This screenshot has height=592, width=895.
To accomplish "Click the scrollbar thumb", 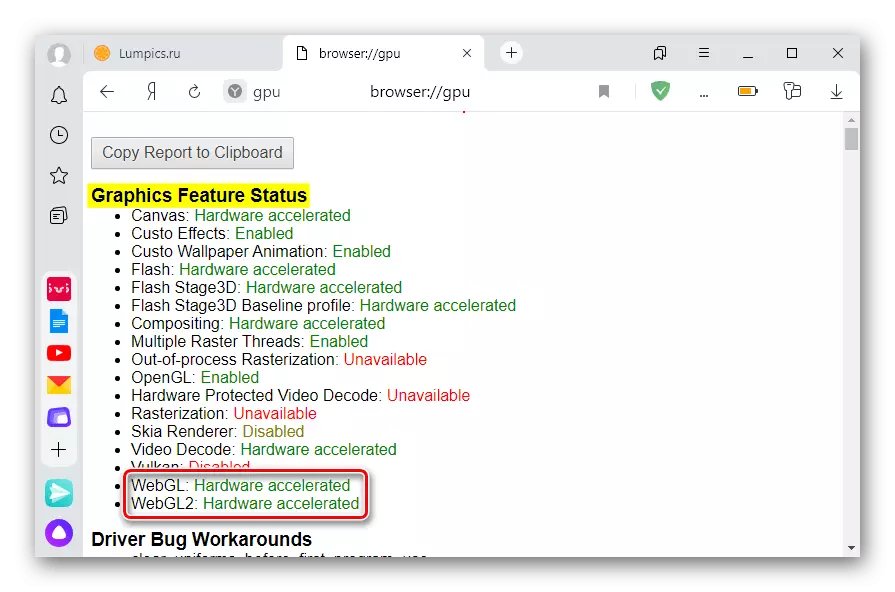I will (x=851, y=139).
